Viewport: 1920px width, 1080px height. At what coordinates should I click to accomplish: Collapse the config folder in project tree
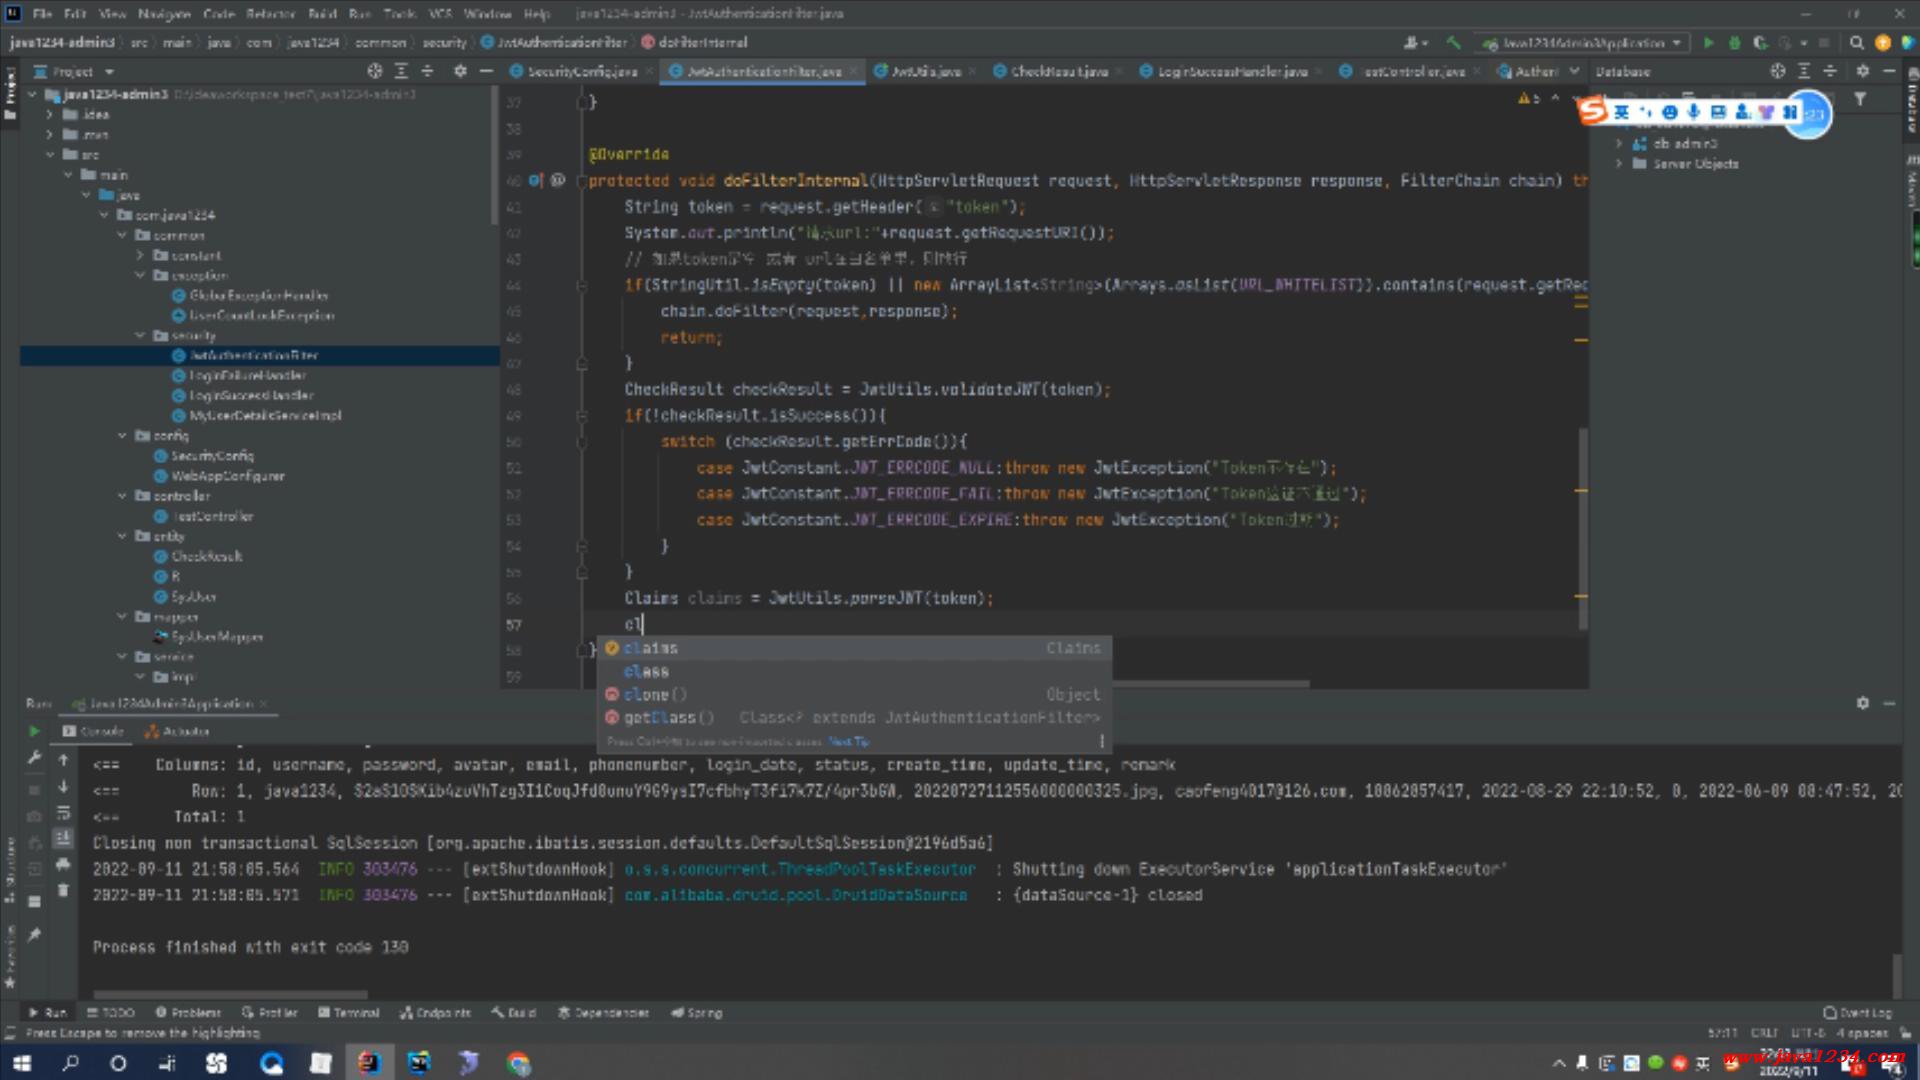122,436
